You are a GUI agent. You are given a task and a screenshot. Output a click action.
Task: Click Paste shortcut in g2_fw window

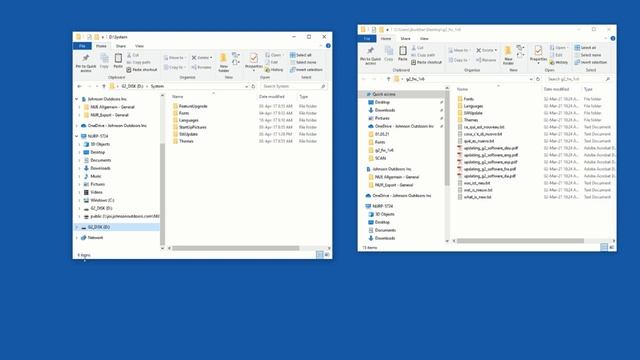[427, 62]
